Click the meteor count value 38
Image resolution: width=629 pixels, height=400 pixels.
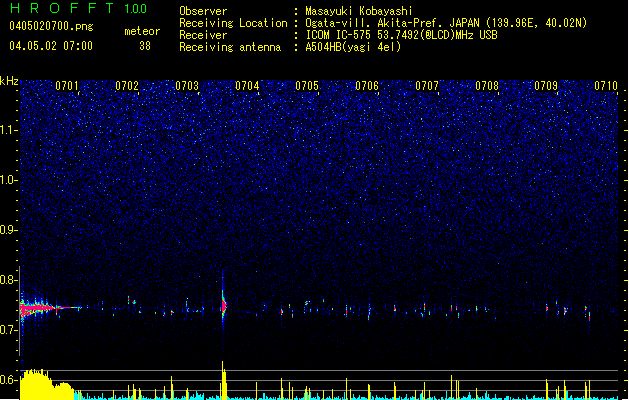[145, 46]
